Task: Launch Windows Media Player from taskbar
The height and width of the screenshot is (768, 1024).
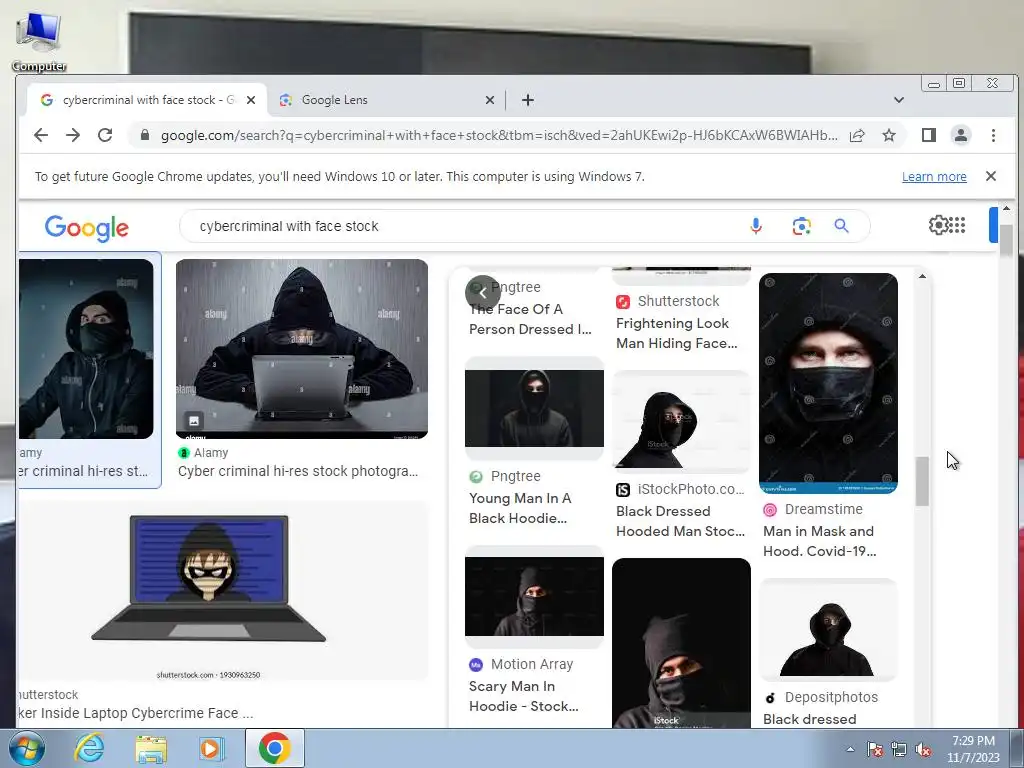Action: coord(212,748)
